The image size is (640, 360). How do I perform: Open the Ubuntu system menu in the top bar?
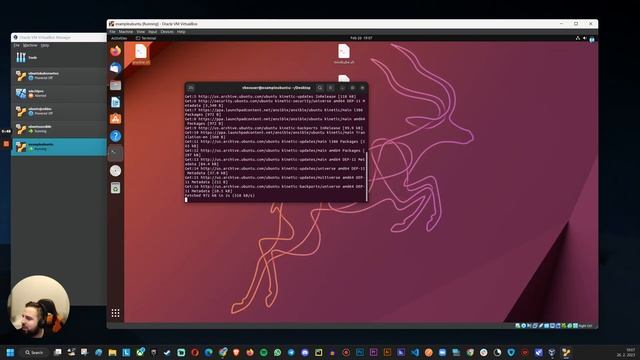pyautogui.click(x=585, y=38)
